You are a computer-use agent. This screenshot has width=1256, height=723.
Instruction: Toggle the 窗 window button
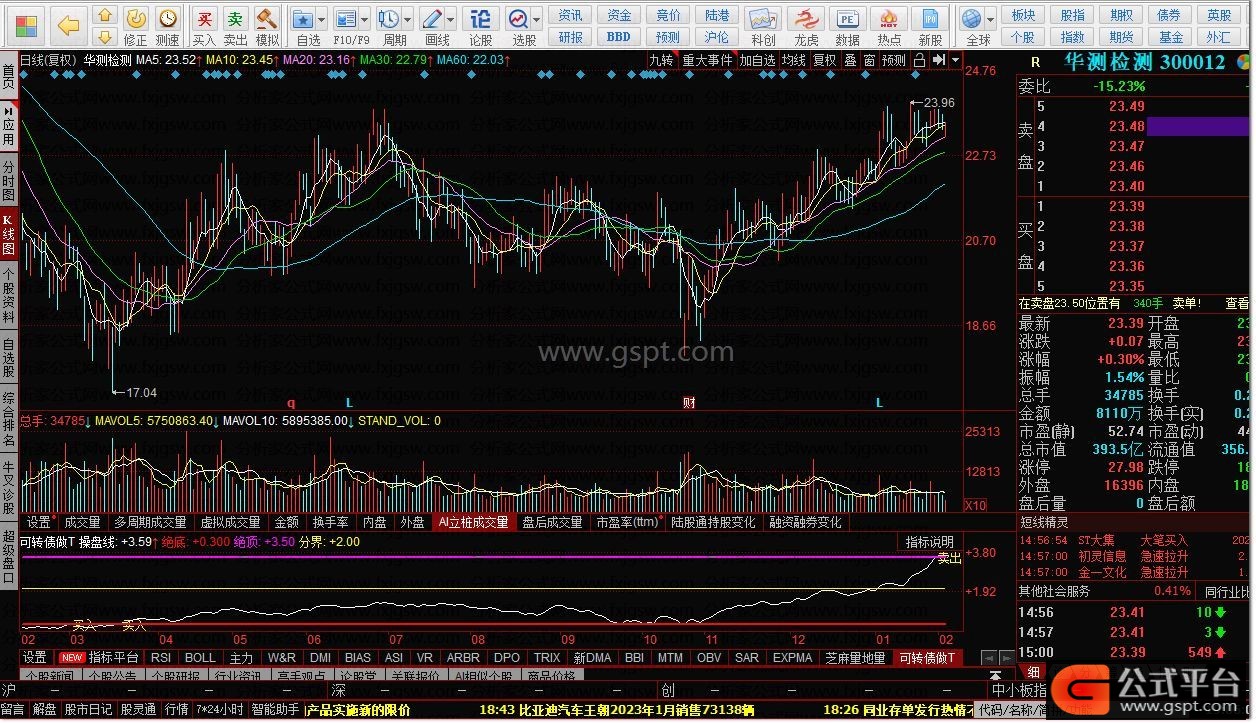coord(869,60)
